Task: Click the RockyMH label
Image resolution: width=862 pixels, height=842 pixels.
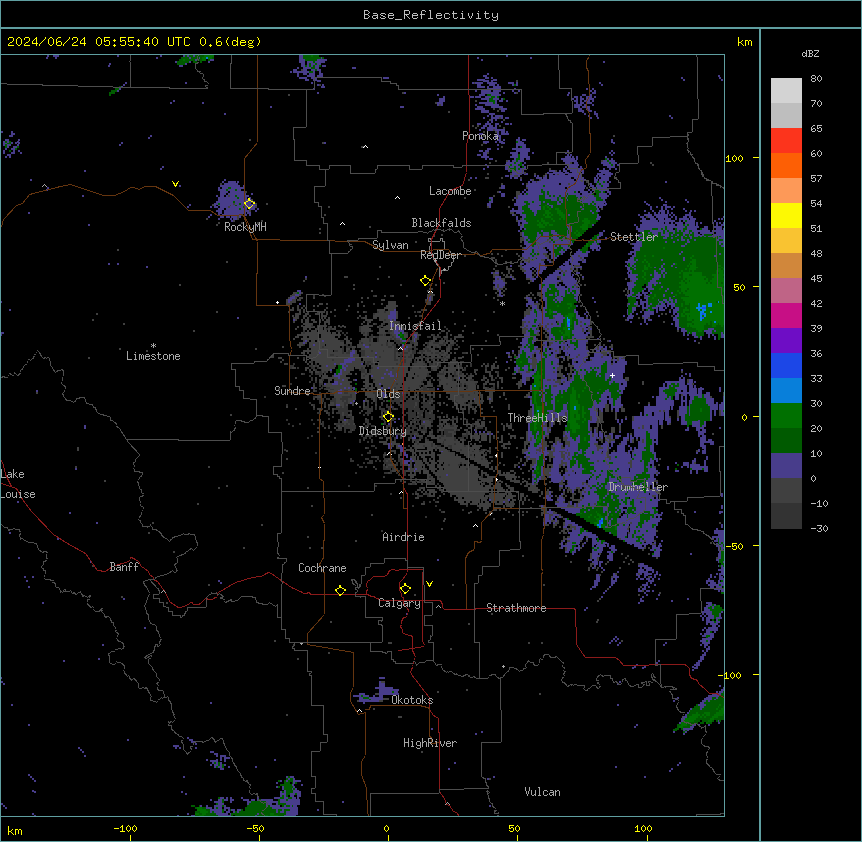Action: [x=245, y=227]
